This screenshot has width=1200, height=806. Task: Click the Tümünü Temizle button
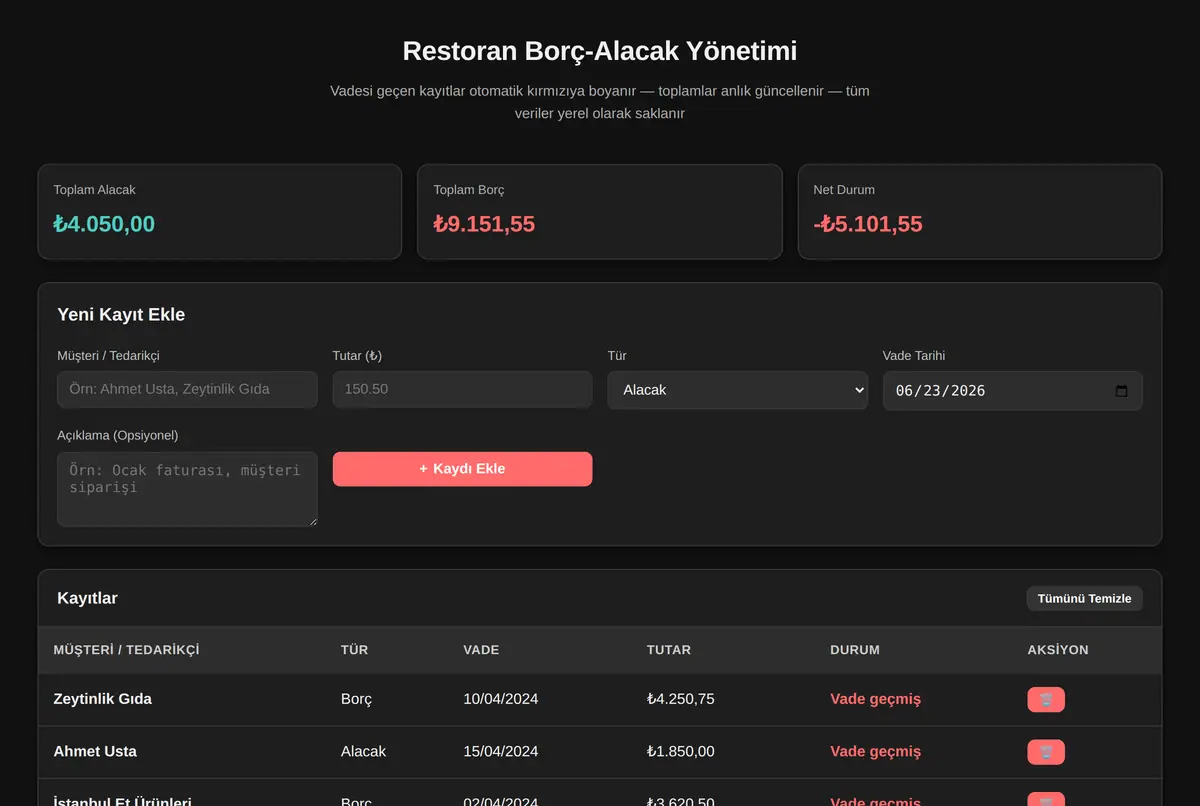click(1084, 598)
